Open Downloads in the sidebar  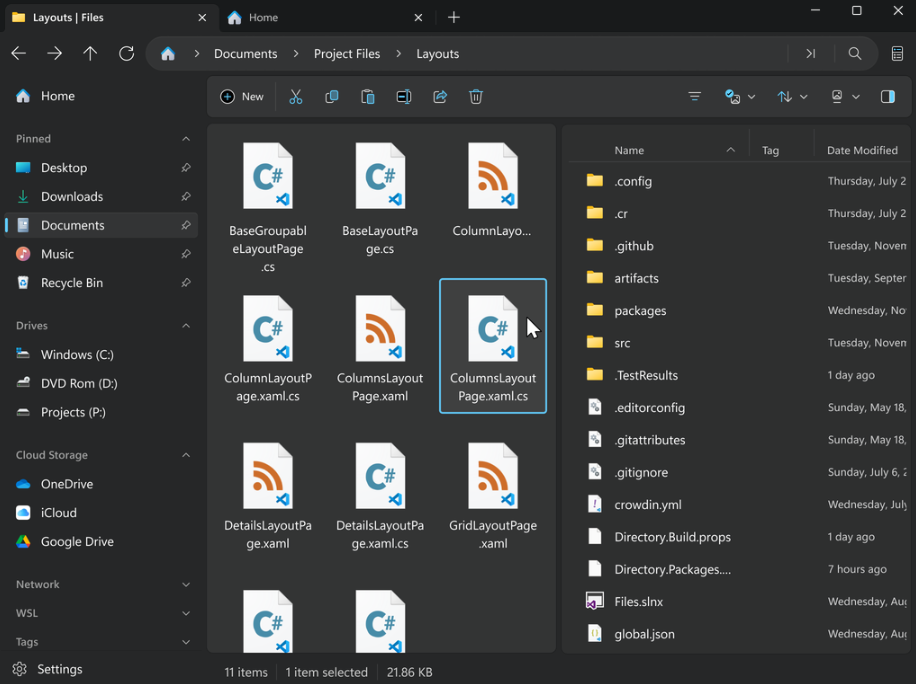point(100,196)
